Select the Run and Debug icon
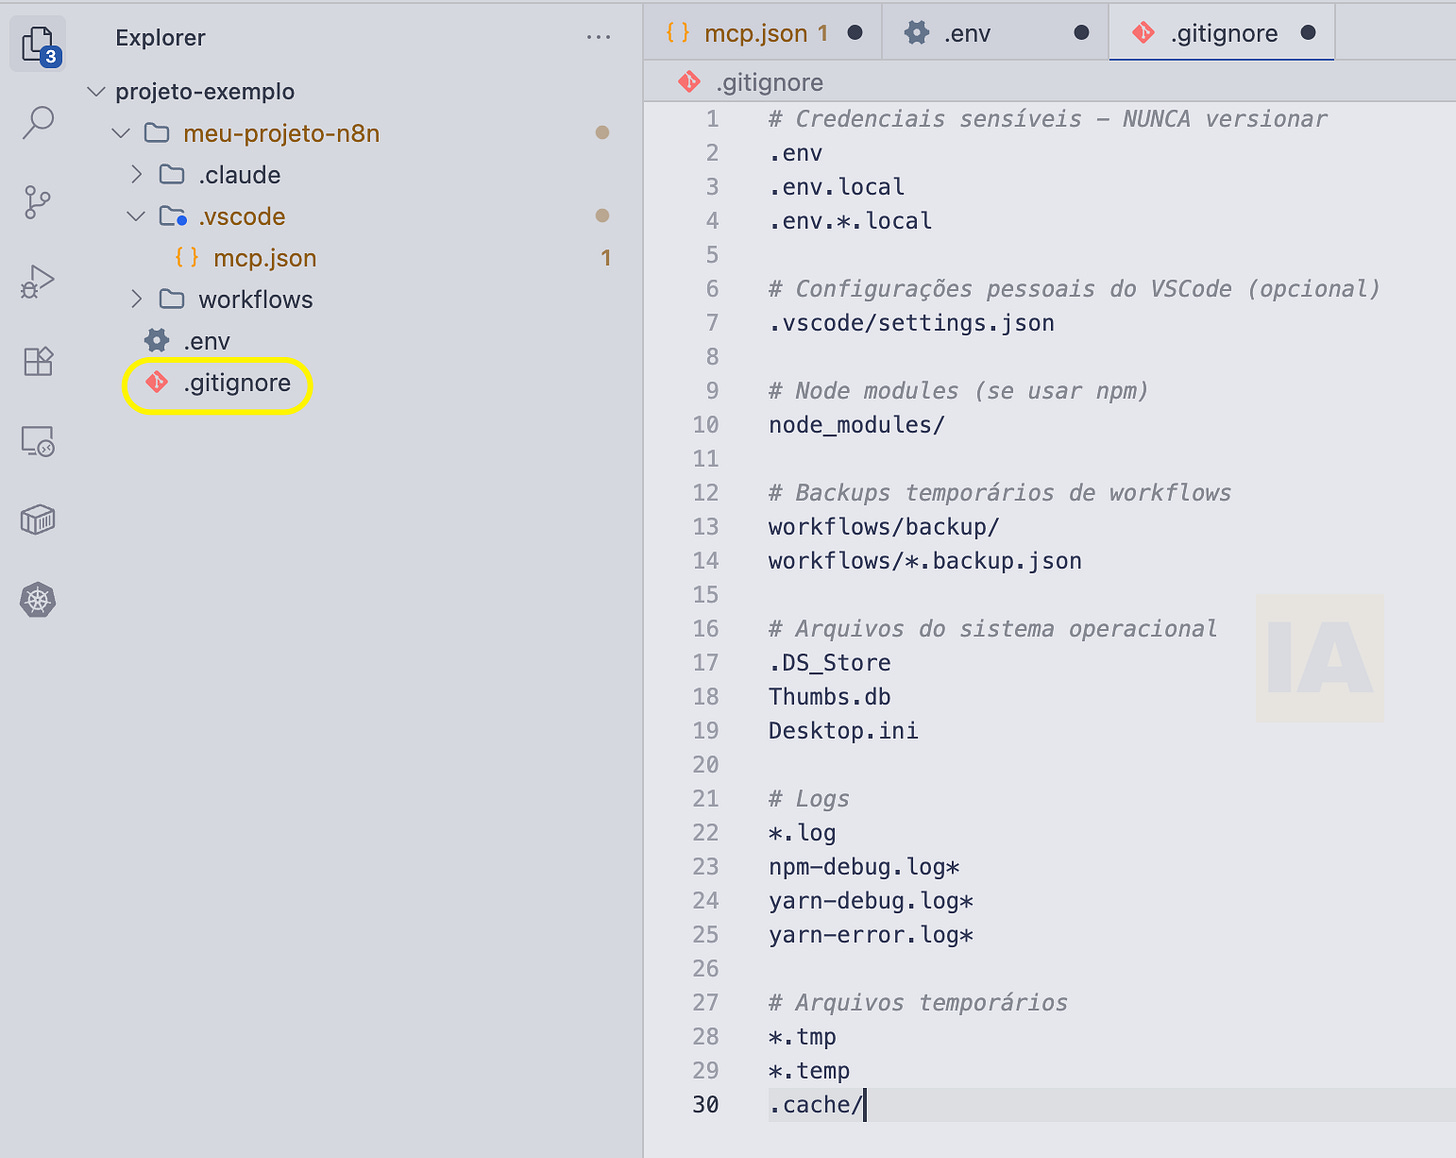 37,282
